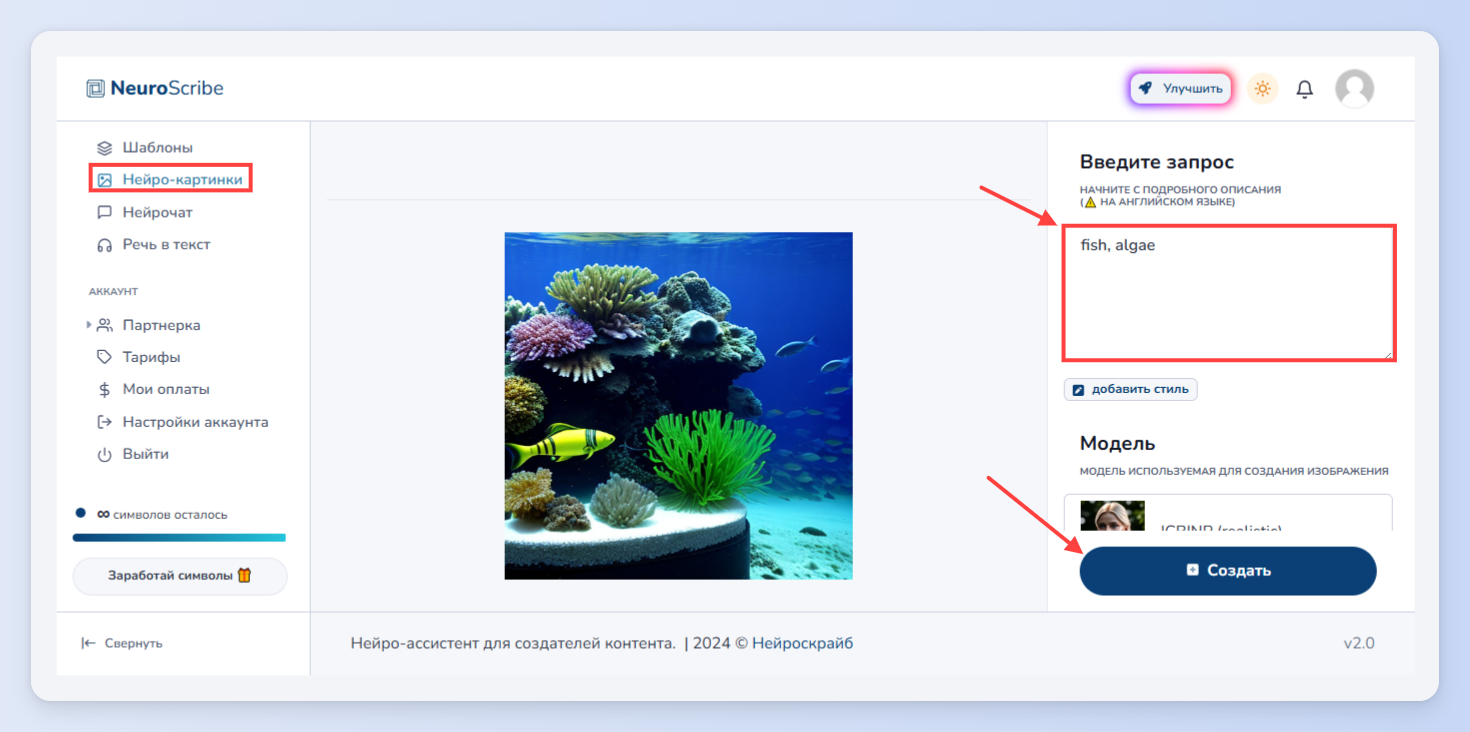Select the model card with portrait thumbnail
Viewport: 1470px width, 732px height.
pos(1228,513)
